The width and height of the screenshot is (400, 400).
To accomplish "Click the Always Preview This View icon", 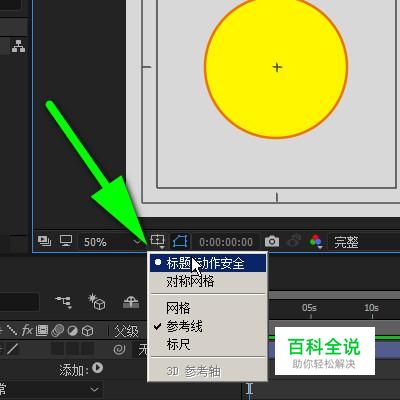I will click(x=44, y=241).
